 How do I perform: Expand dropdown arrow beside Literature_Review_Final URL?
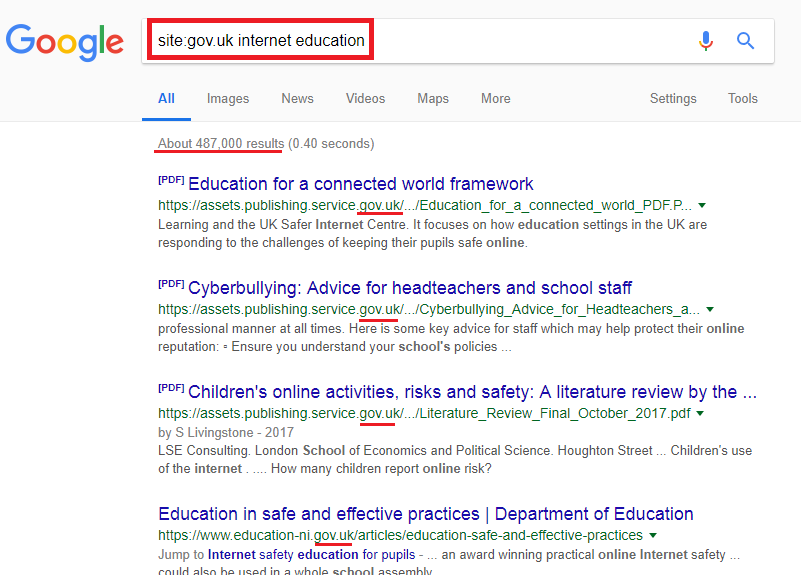pyautogui.click(x=700, y=413)
